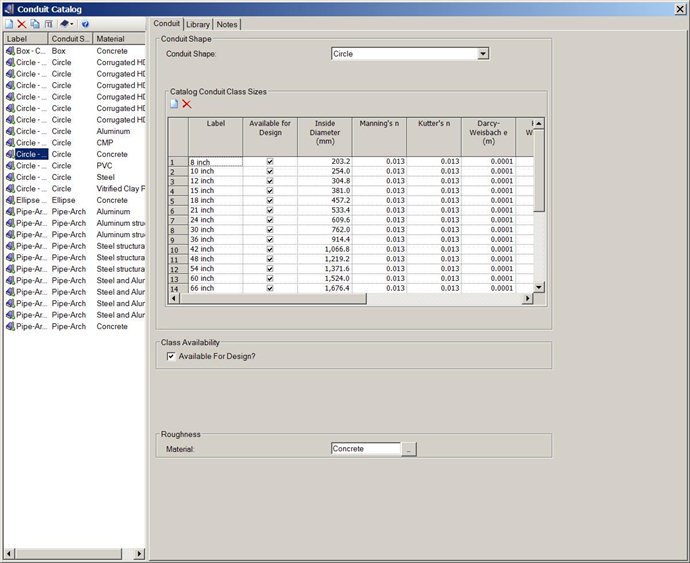The height and width of the screenshot is (563, 690).
Task: Click sizes table horizontal scroll-right arrow
Action: click(528, 298)
